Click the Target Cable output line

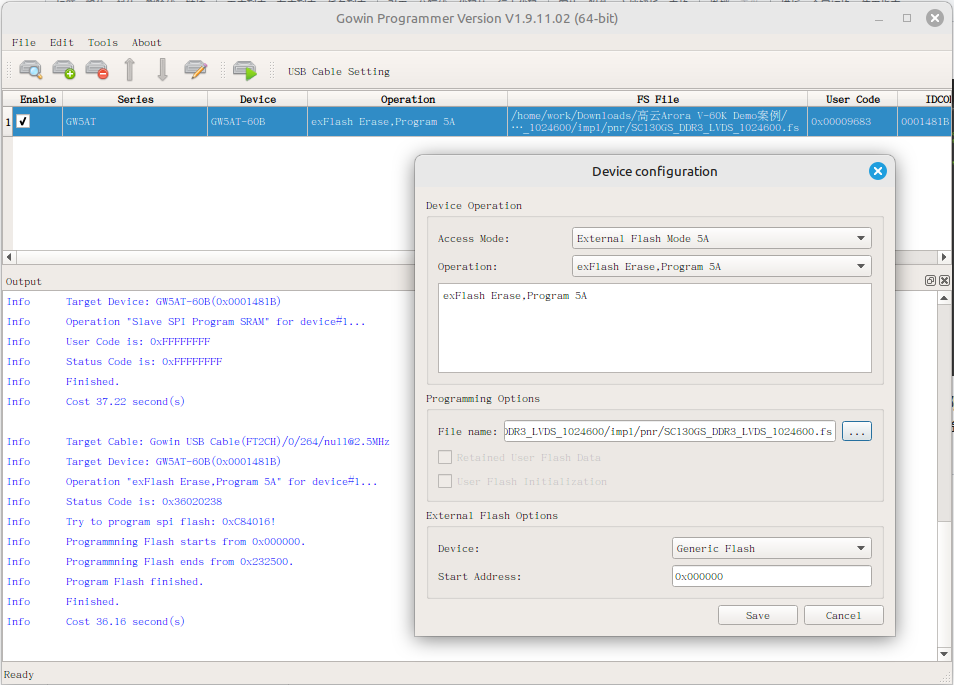tap(228, 442)
